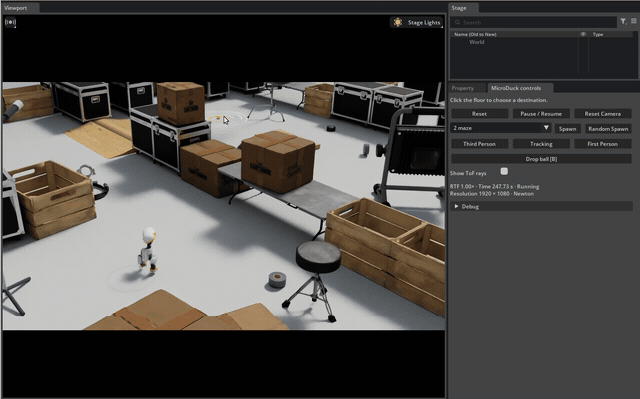The height and width of the screenshot is (399, 640).
Task: Open the Stage Lights sun icon menu
Action: 398,22
